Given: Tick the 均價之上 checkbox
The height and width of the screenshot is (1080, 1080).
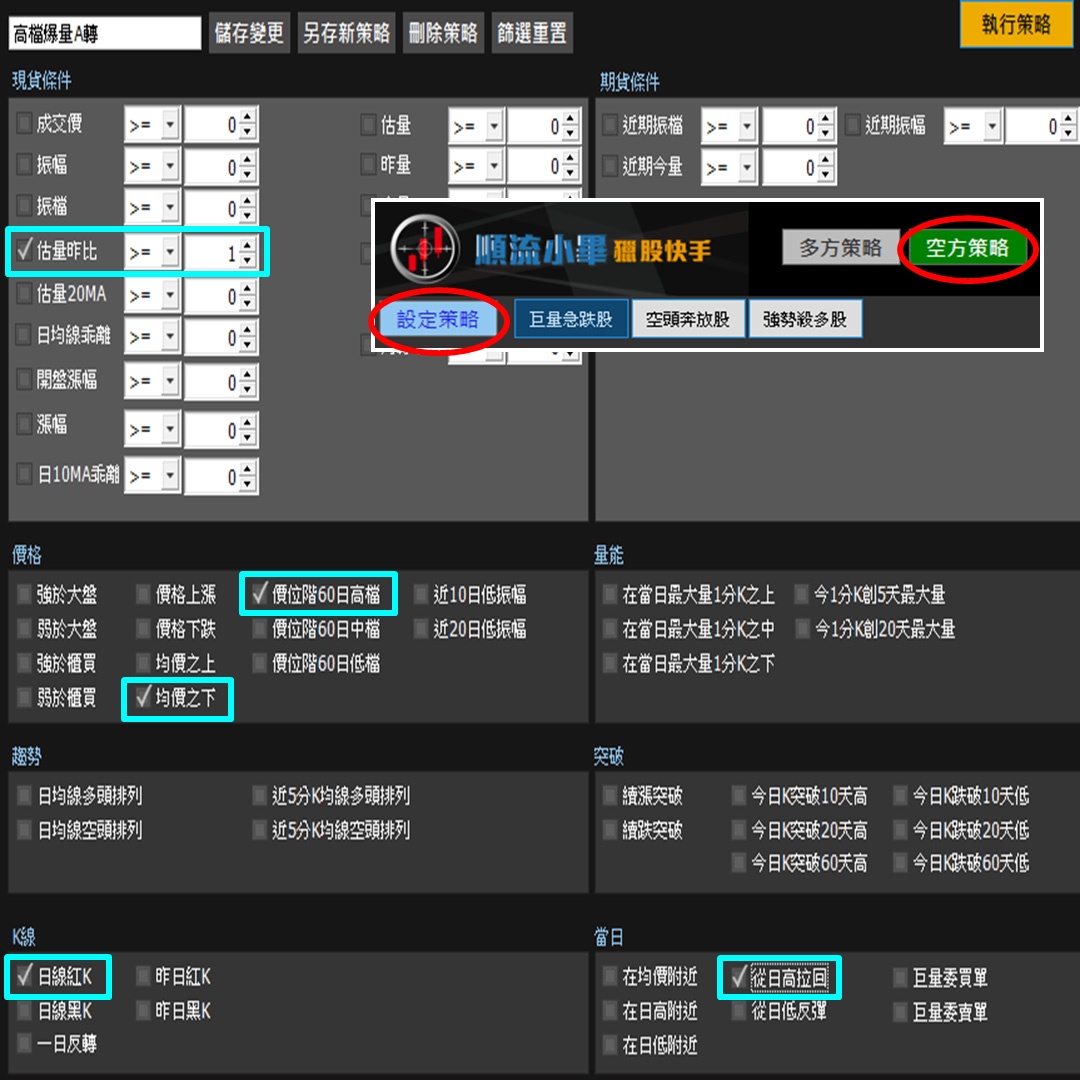Looking at the screenshot, I should [143, 663].
